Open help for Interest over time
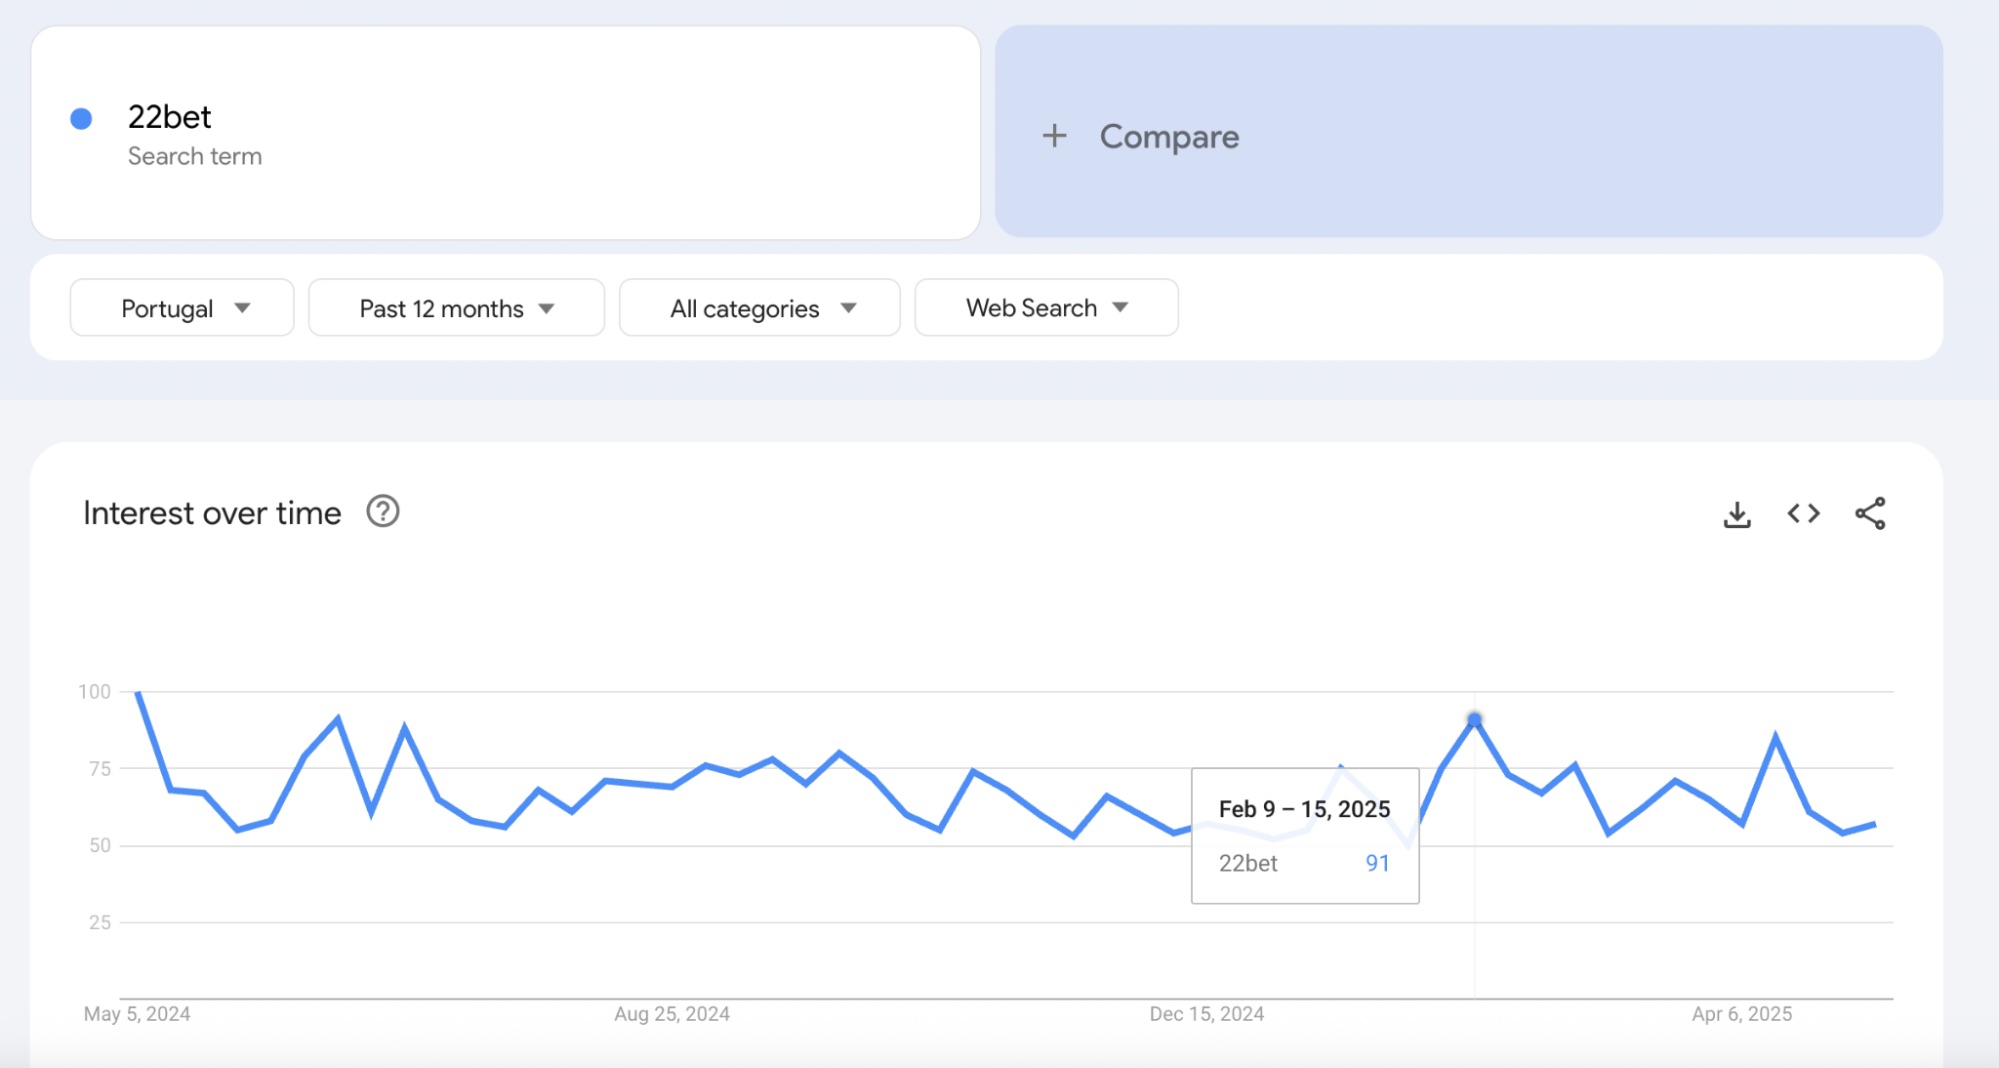 coord(383,511)
